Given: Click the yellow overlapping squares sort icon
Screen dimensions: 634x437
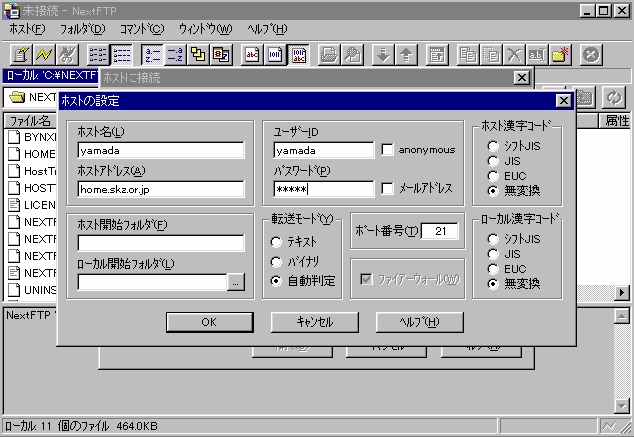Looking at the screenshot, I should (x=198, y=54).
